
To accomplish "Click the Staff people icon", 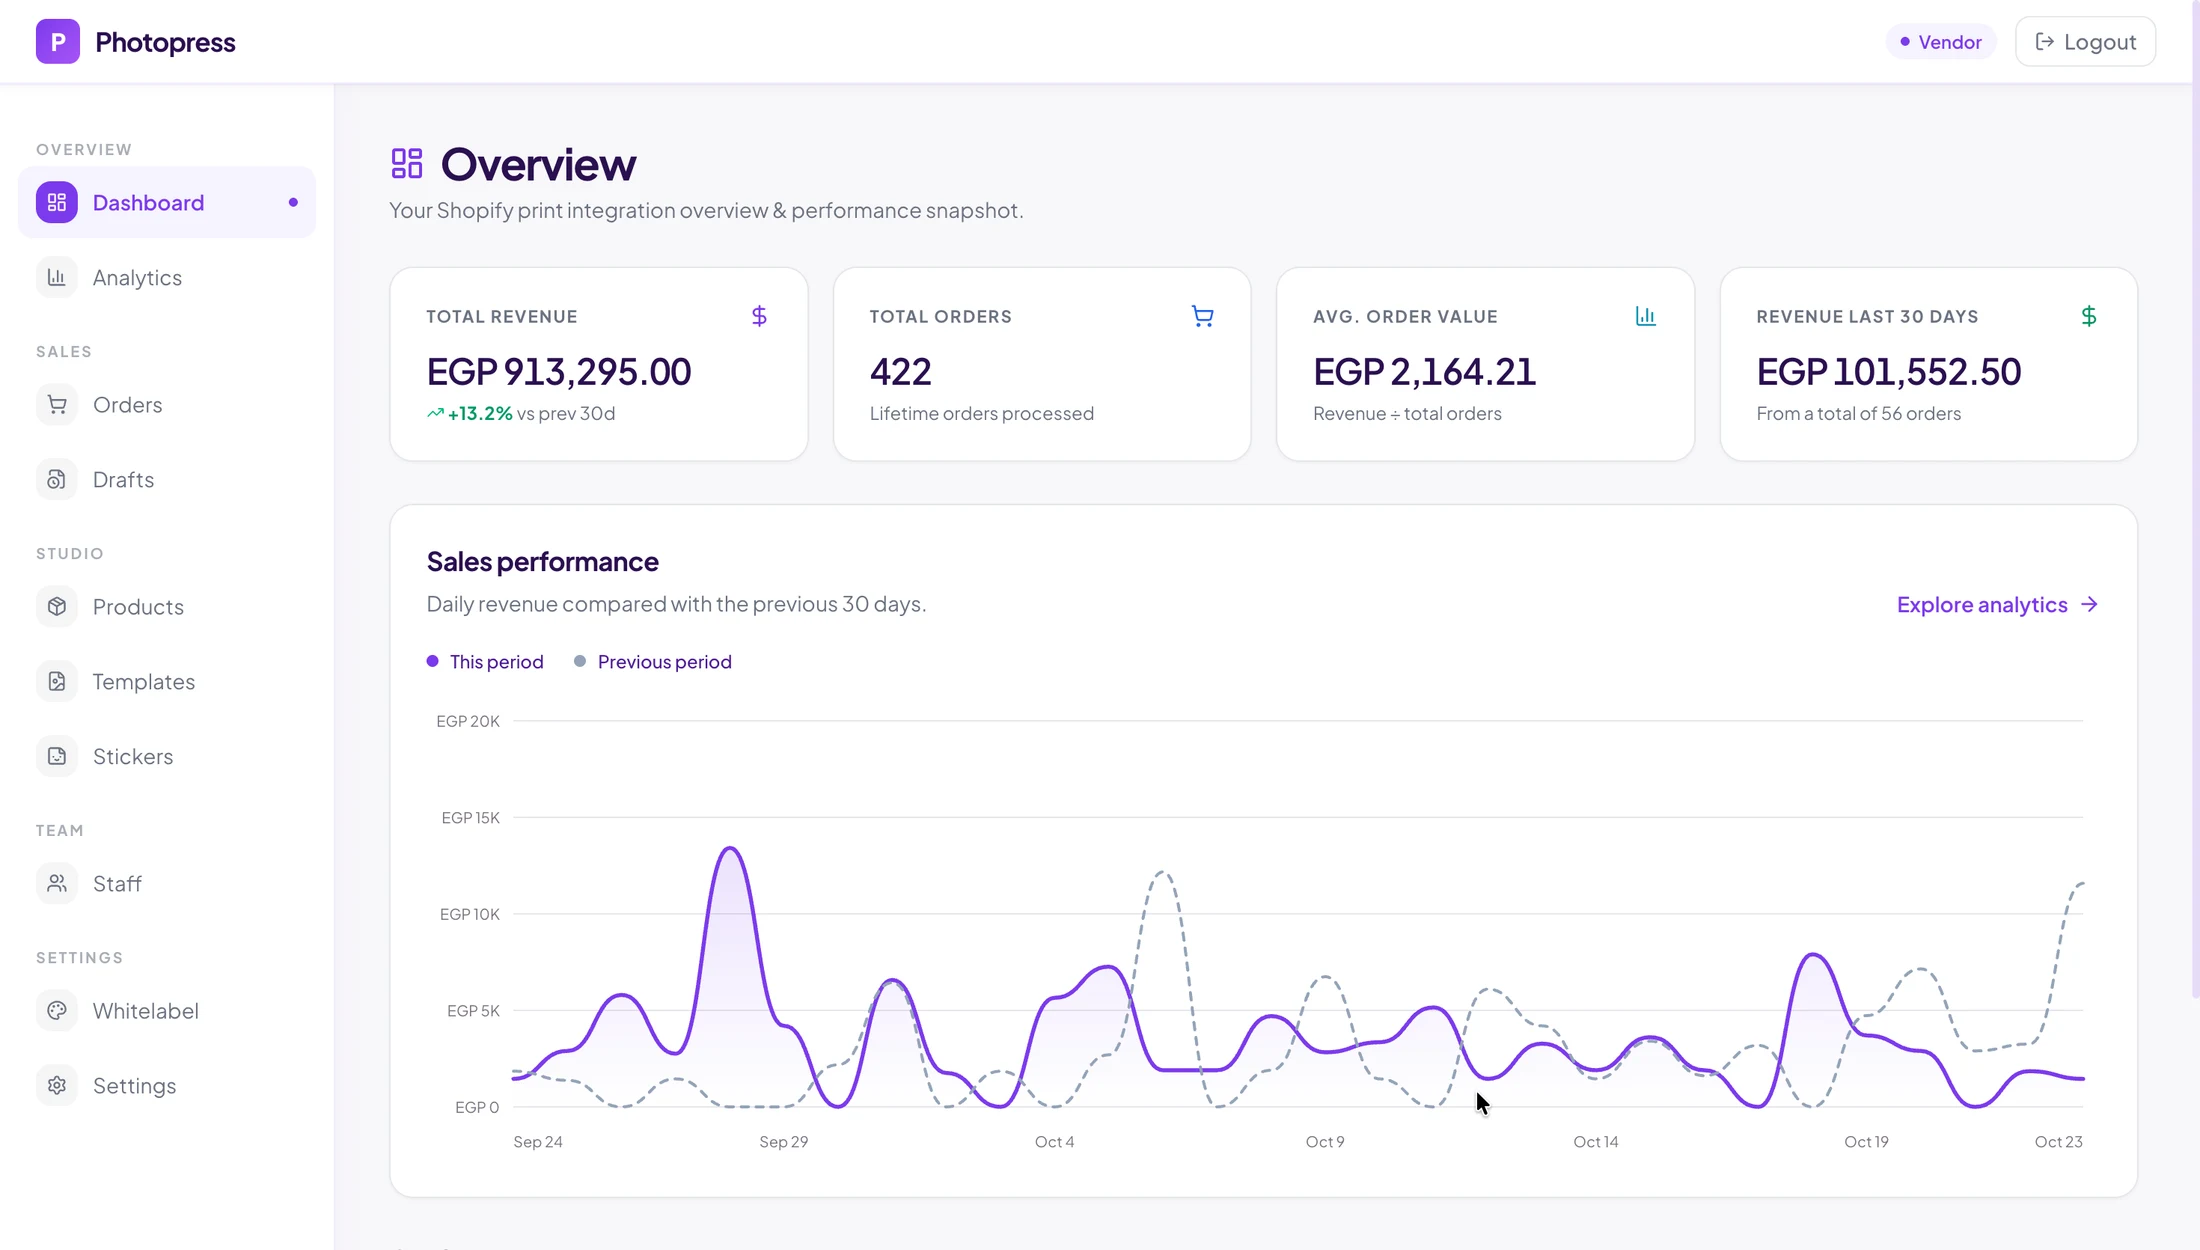I will [x=57, y=883].
